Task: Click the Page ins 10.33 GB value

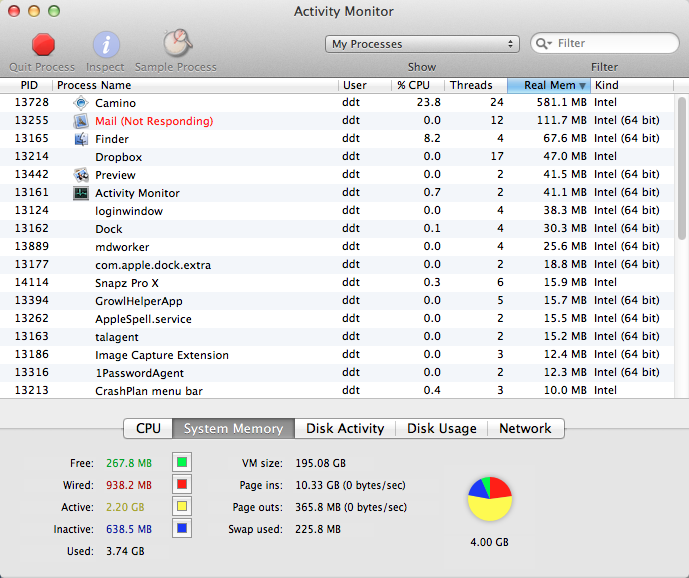Action: coord(350,485)
